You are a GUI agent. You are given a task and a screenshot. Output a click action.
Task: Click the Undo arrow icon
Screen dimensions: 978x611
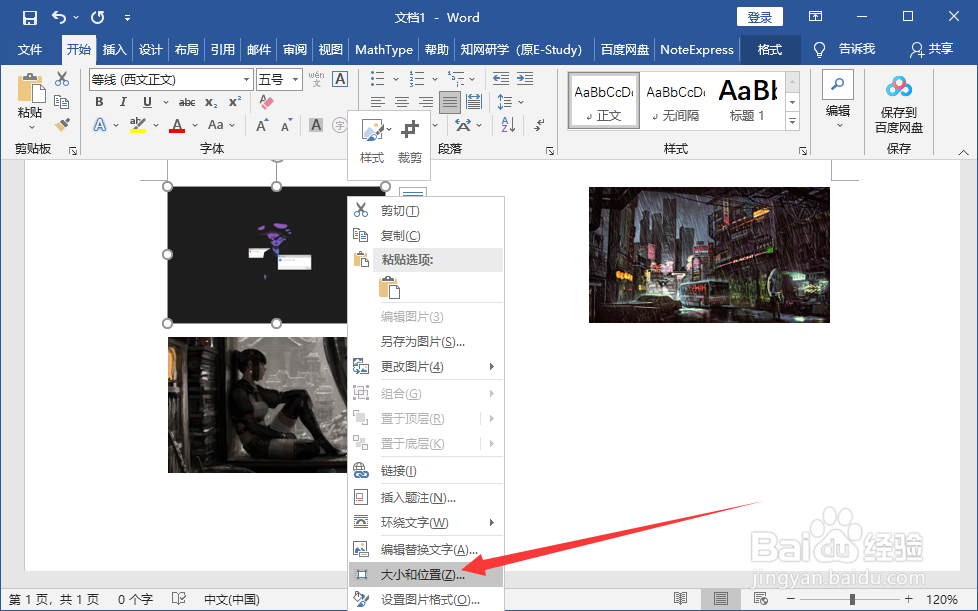coord(59,17)
